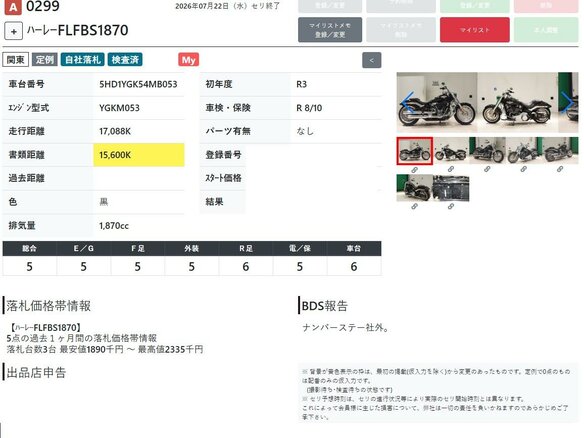This screenshot has height=438, width=584.
Task: Click the 総合 score of 5
Action: [x=29, y=267]
